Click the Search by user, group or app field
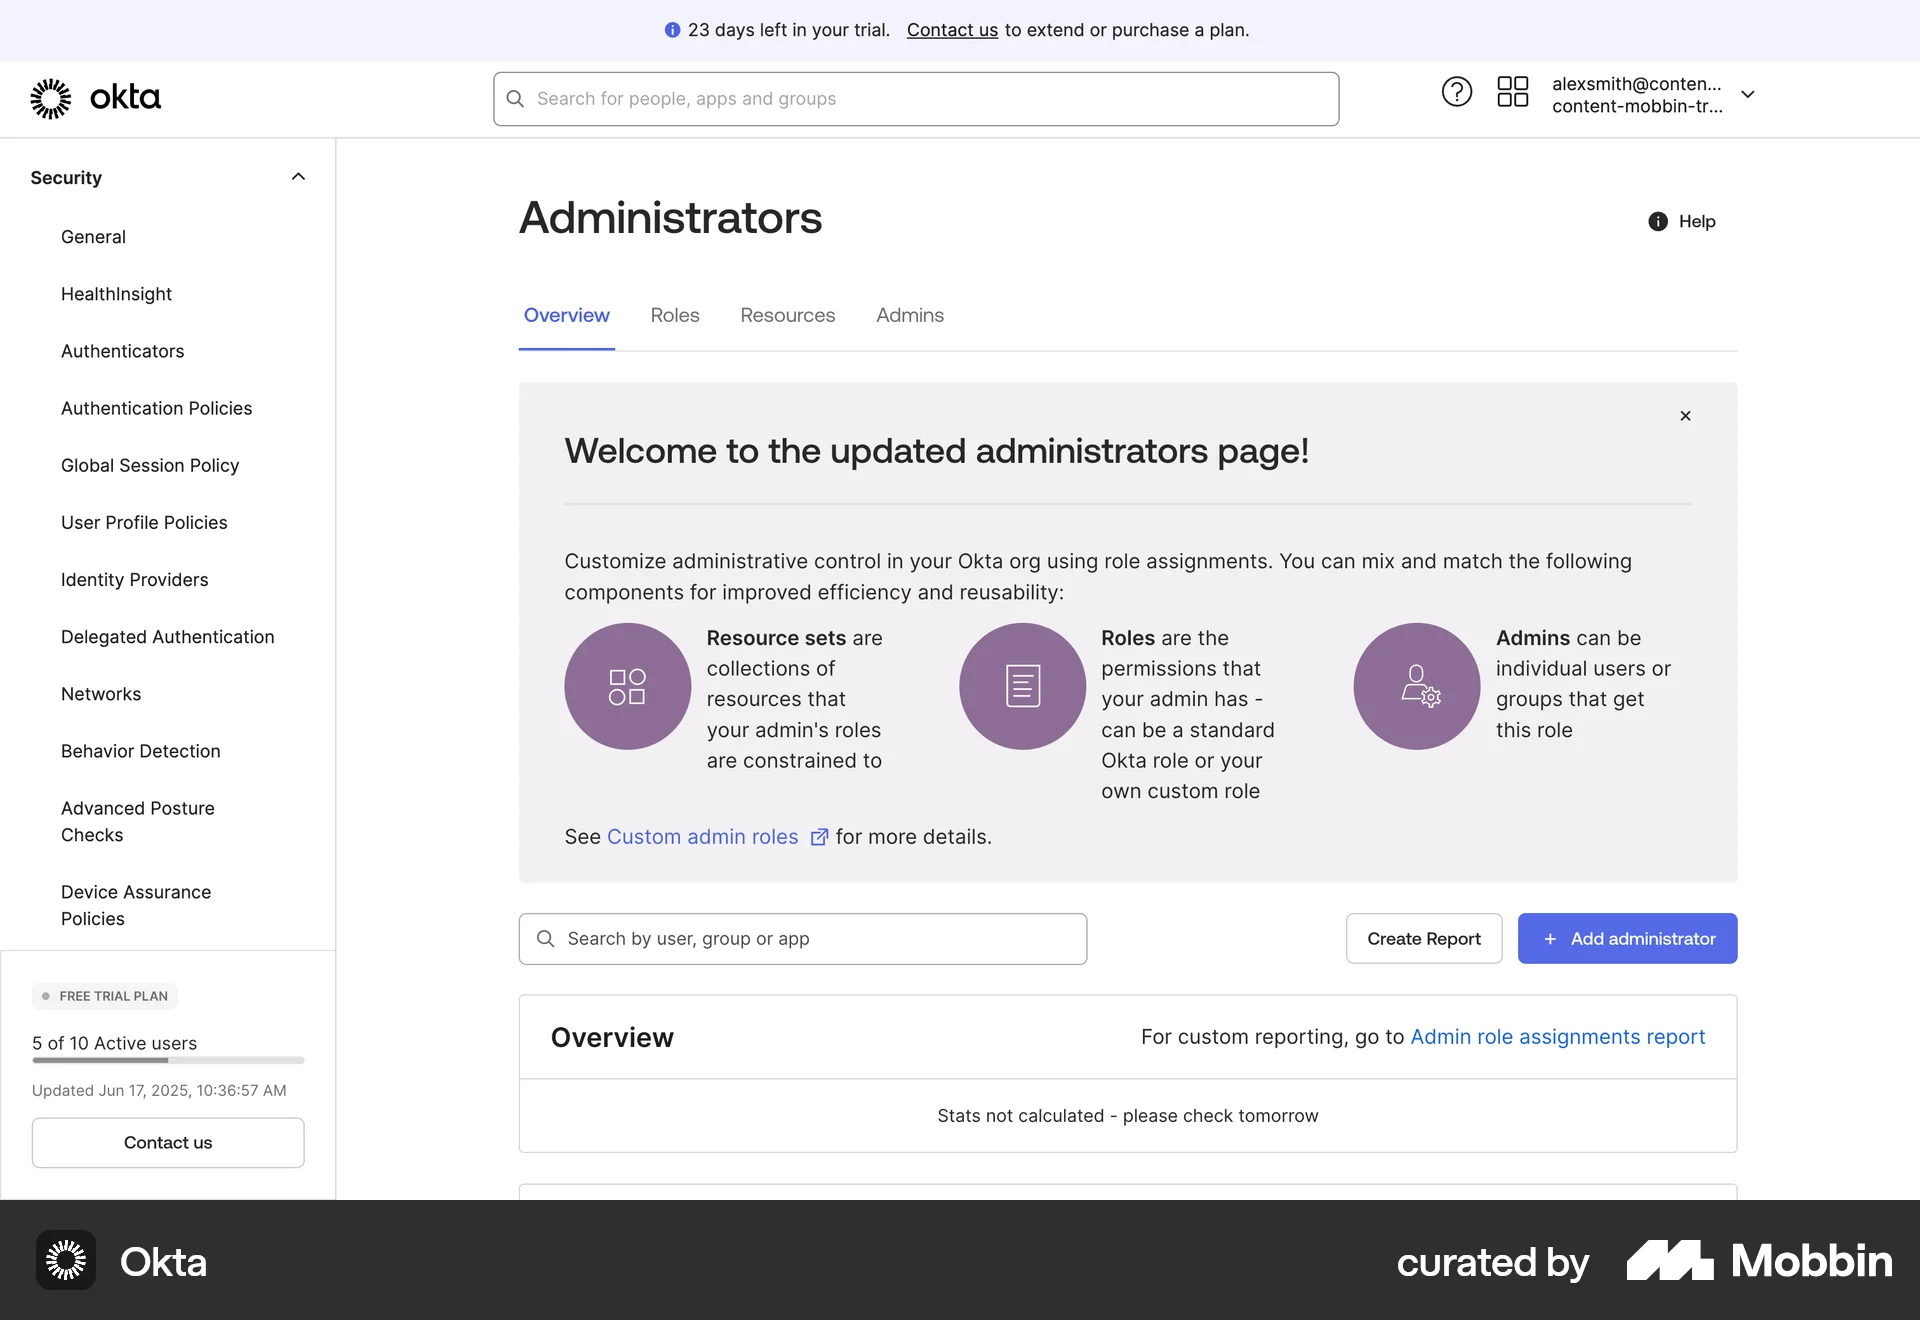Viewport: 1920px width, 1320px height. (803, 938)
